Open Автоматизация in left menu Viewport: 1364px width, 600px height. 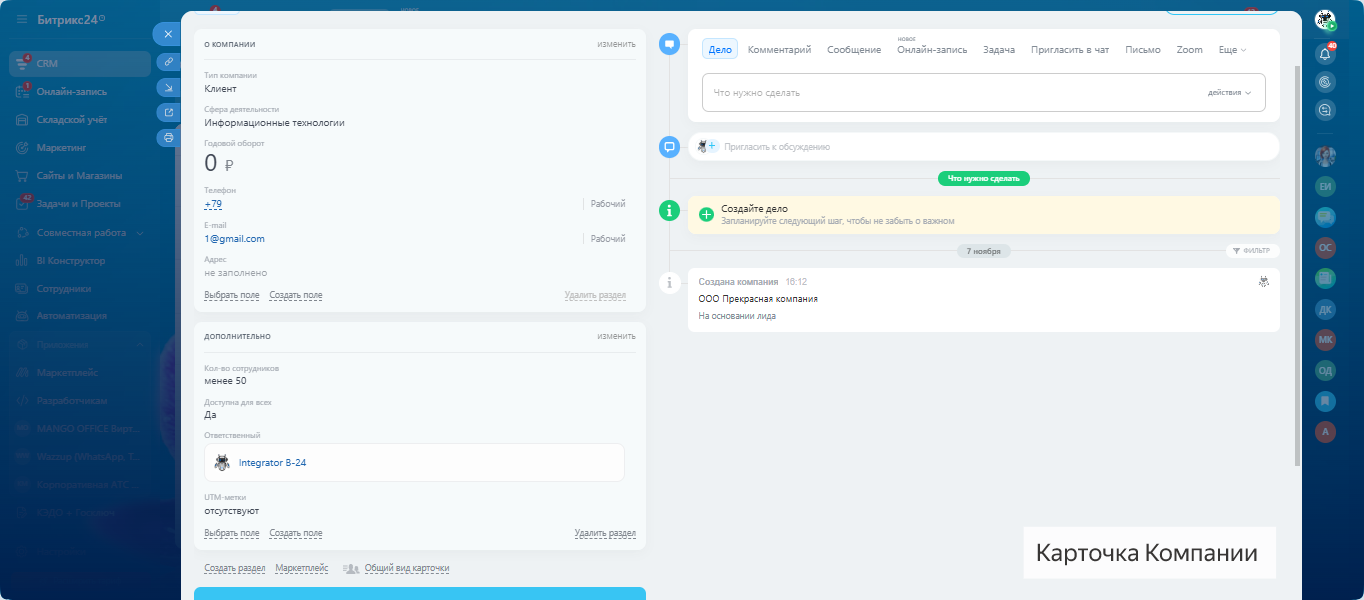coord(71,316)
